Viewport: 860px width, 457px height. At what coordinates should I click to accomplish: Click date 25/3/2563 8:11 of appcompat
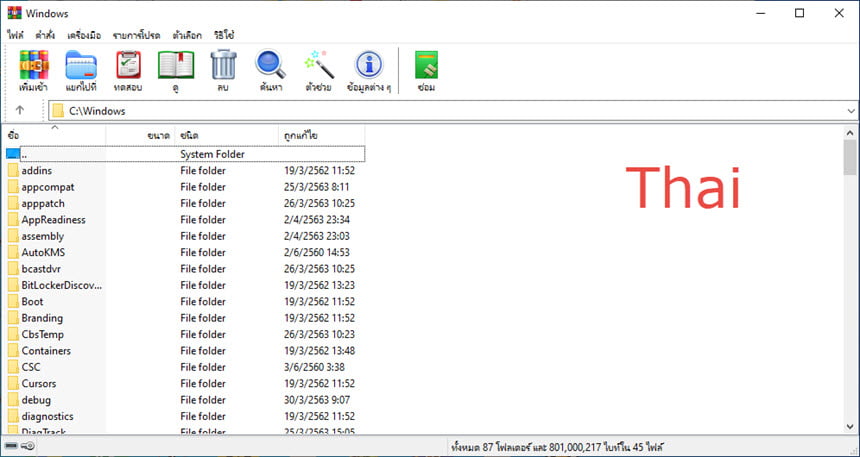316,187
